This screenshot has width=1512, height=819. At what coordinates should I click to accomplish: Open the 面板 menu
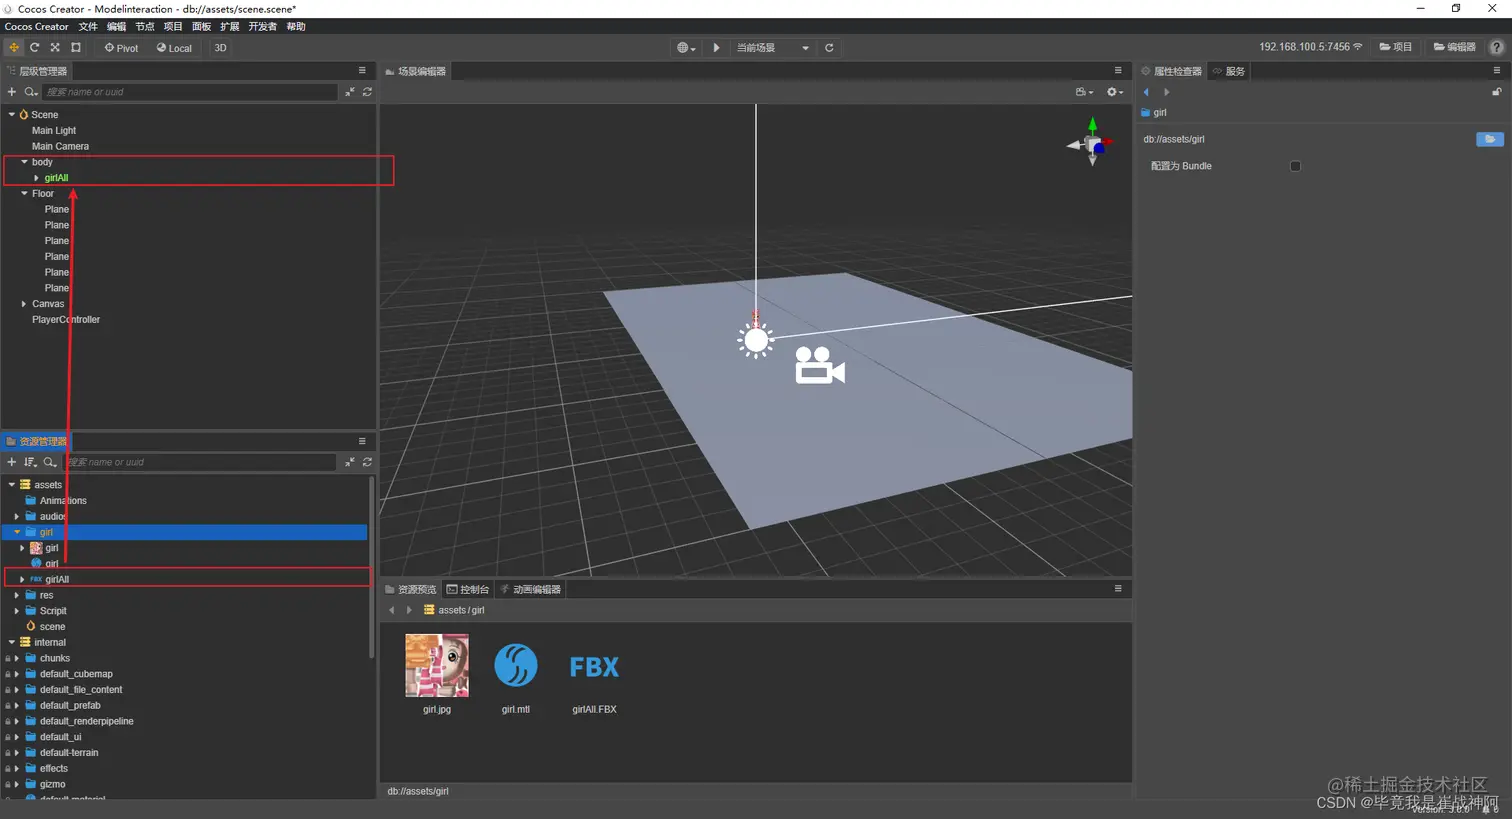201,26
